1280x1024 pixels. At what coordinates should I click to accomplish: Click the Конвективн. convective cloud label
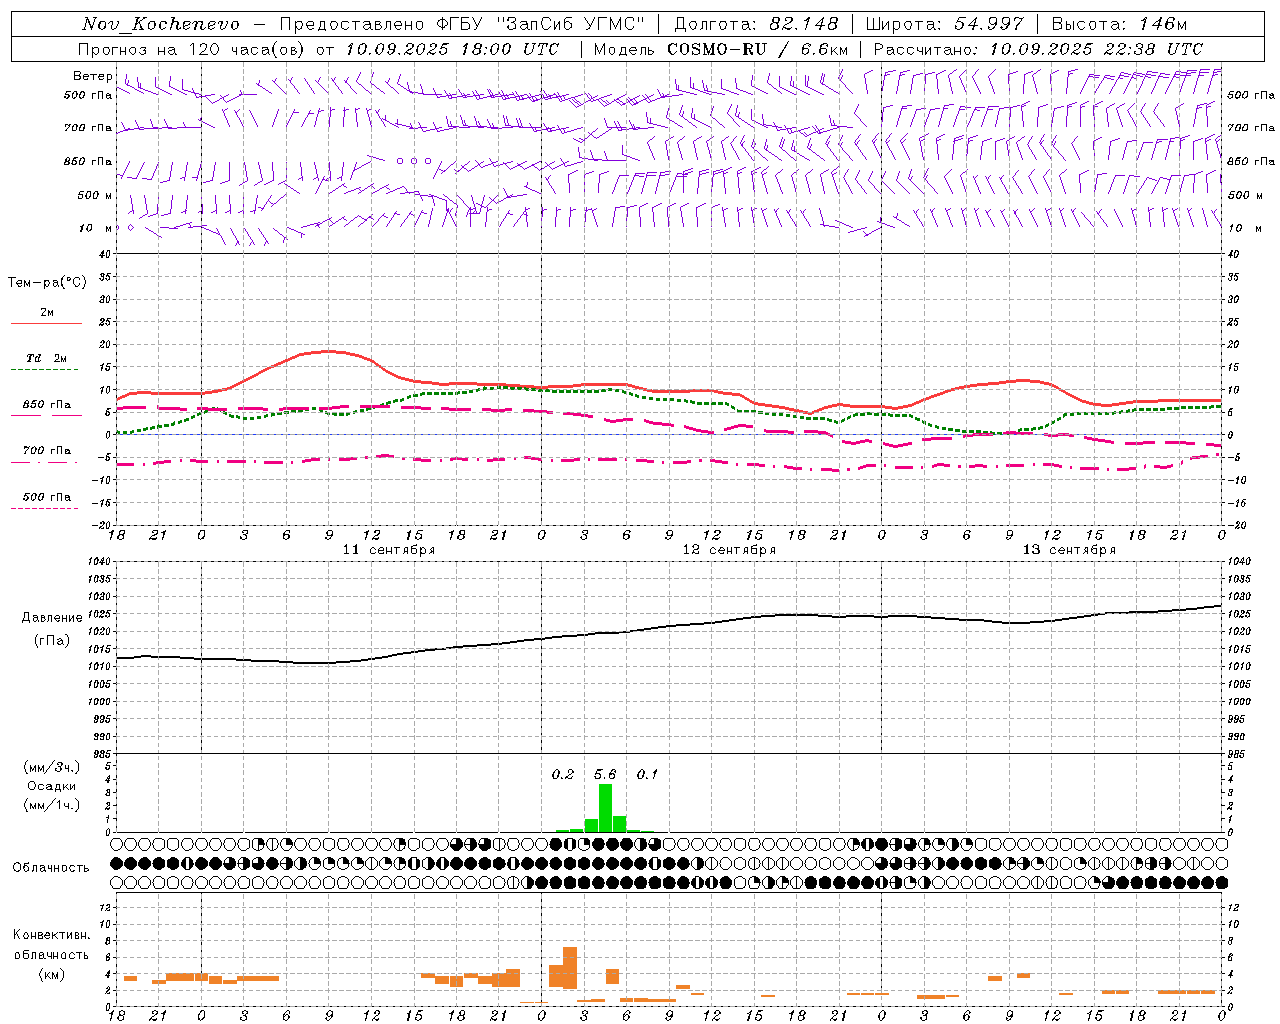click(51, 935)
